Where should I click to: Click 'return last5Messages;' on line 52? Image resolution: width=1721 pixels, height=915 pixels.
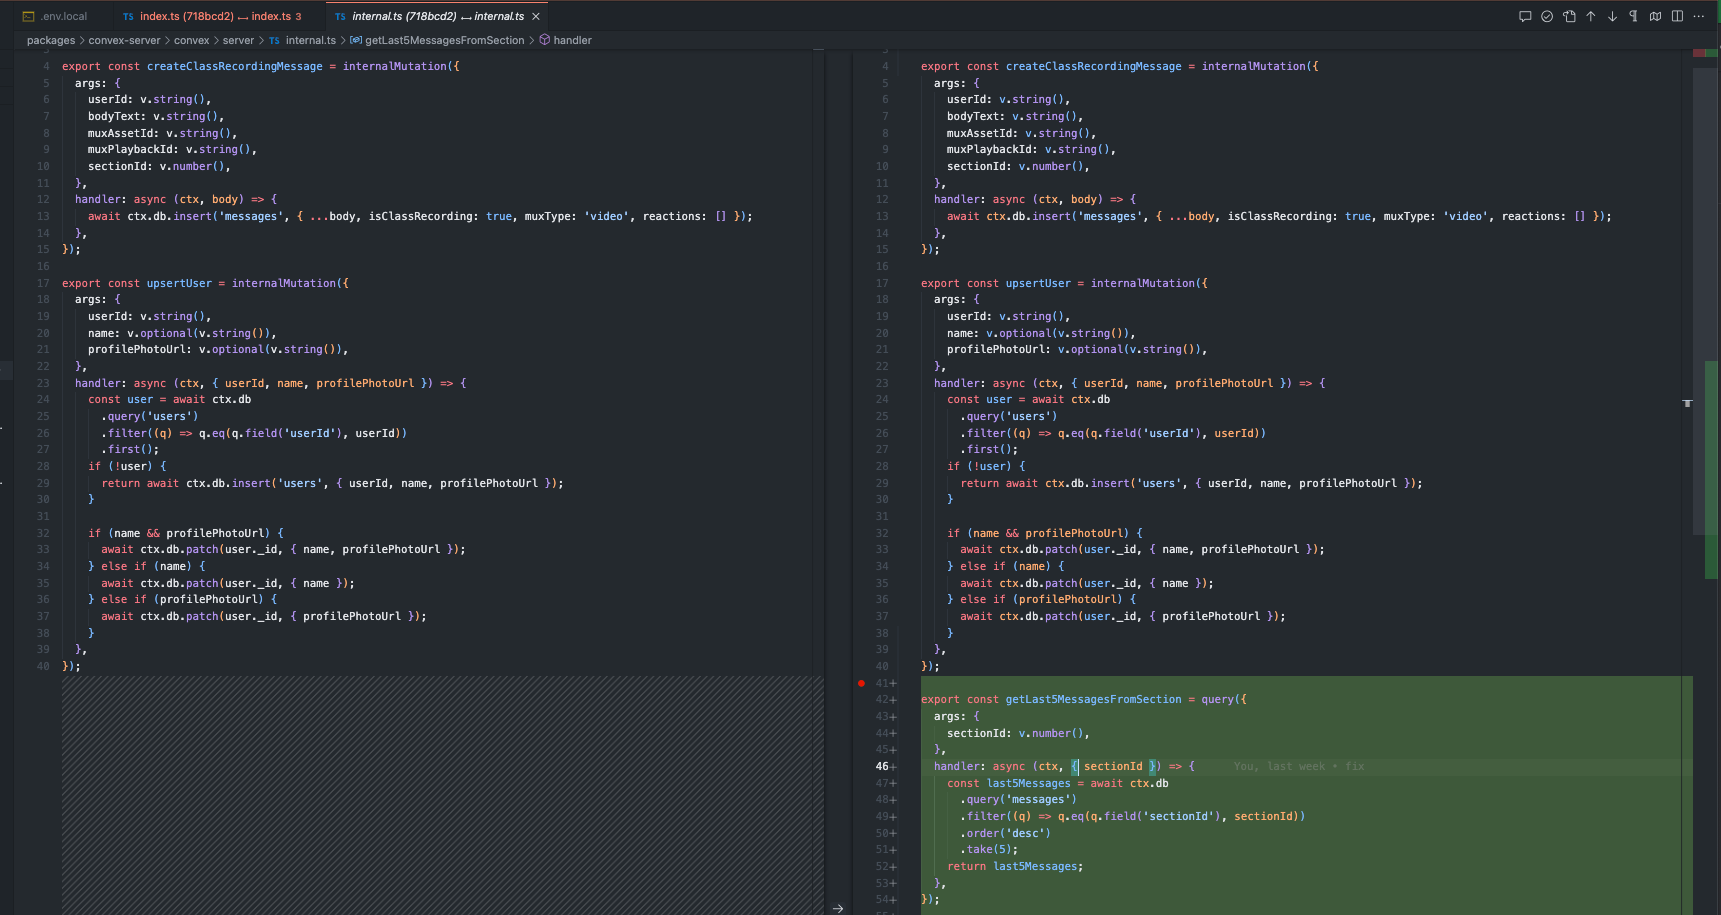tap(1015, 866)
